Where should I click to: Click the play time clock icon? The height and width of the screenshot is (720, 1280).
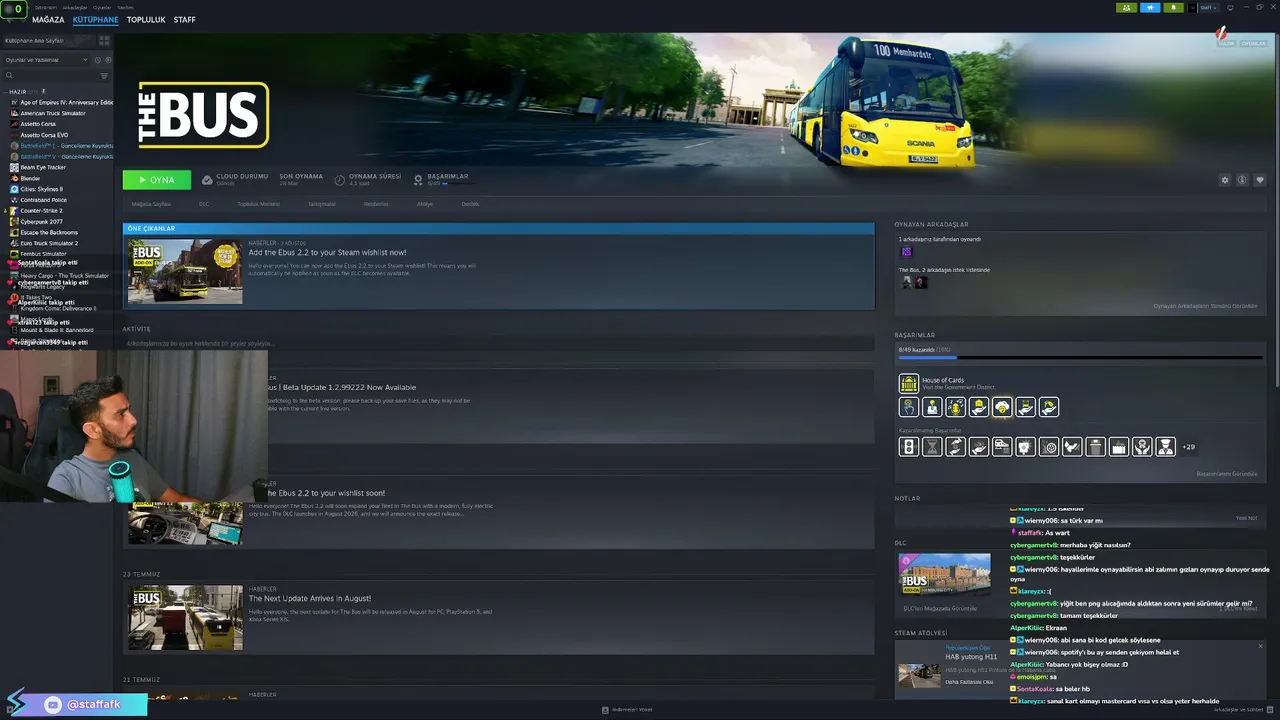[x=340, y=180]
